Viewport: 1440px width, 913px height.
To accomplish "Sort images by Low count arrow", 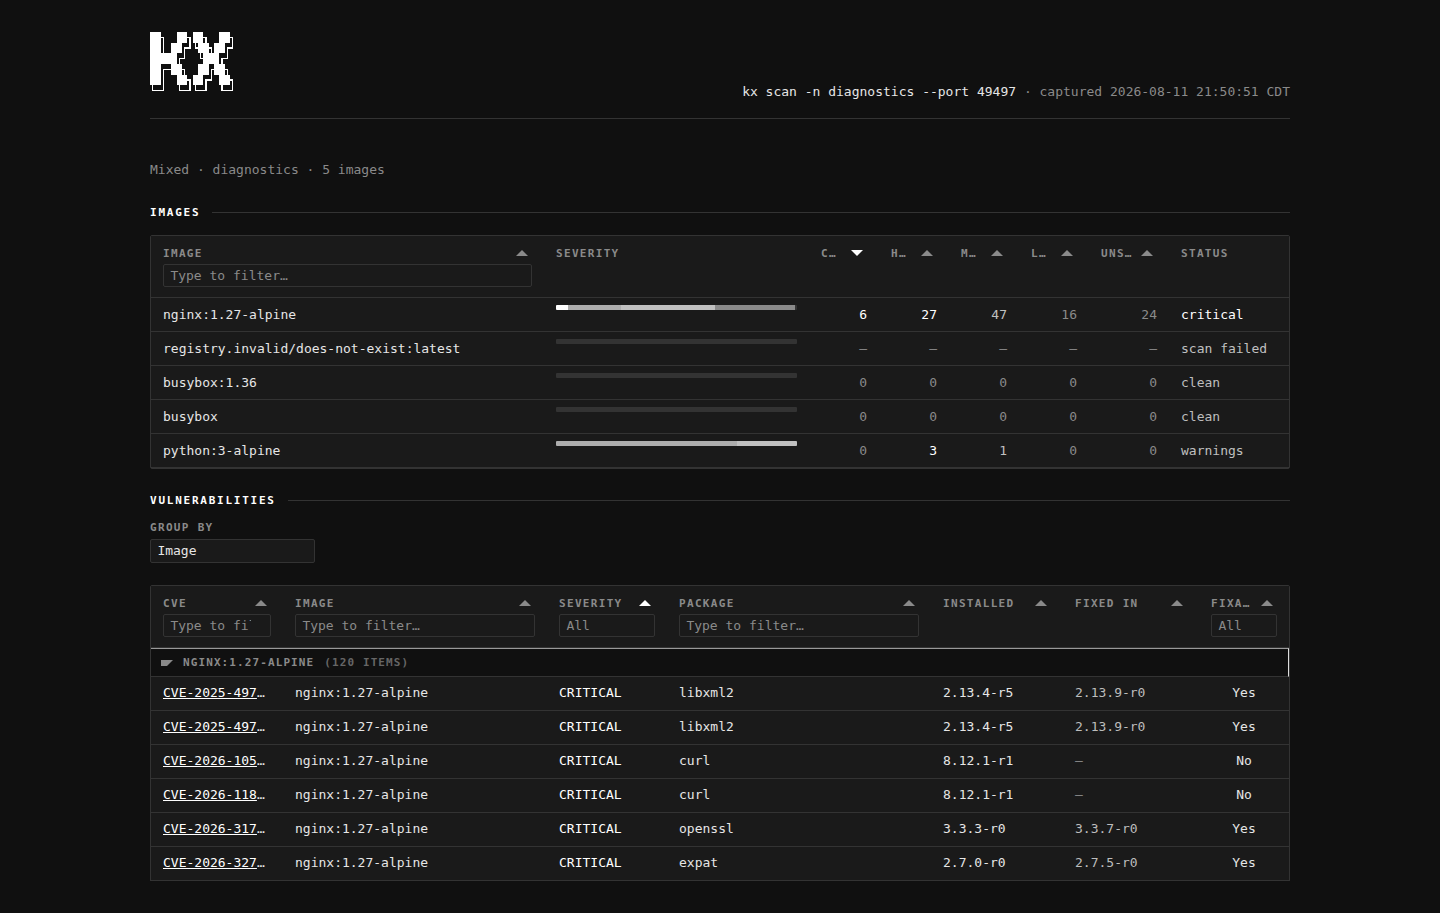I will click(1067, 253).
